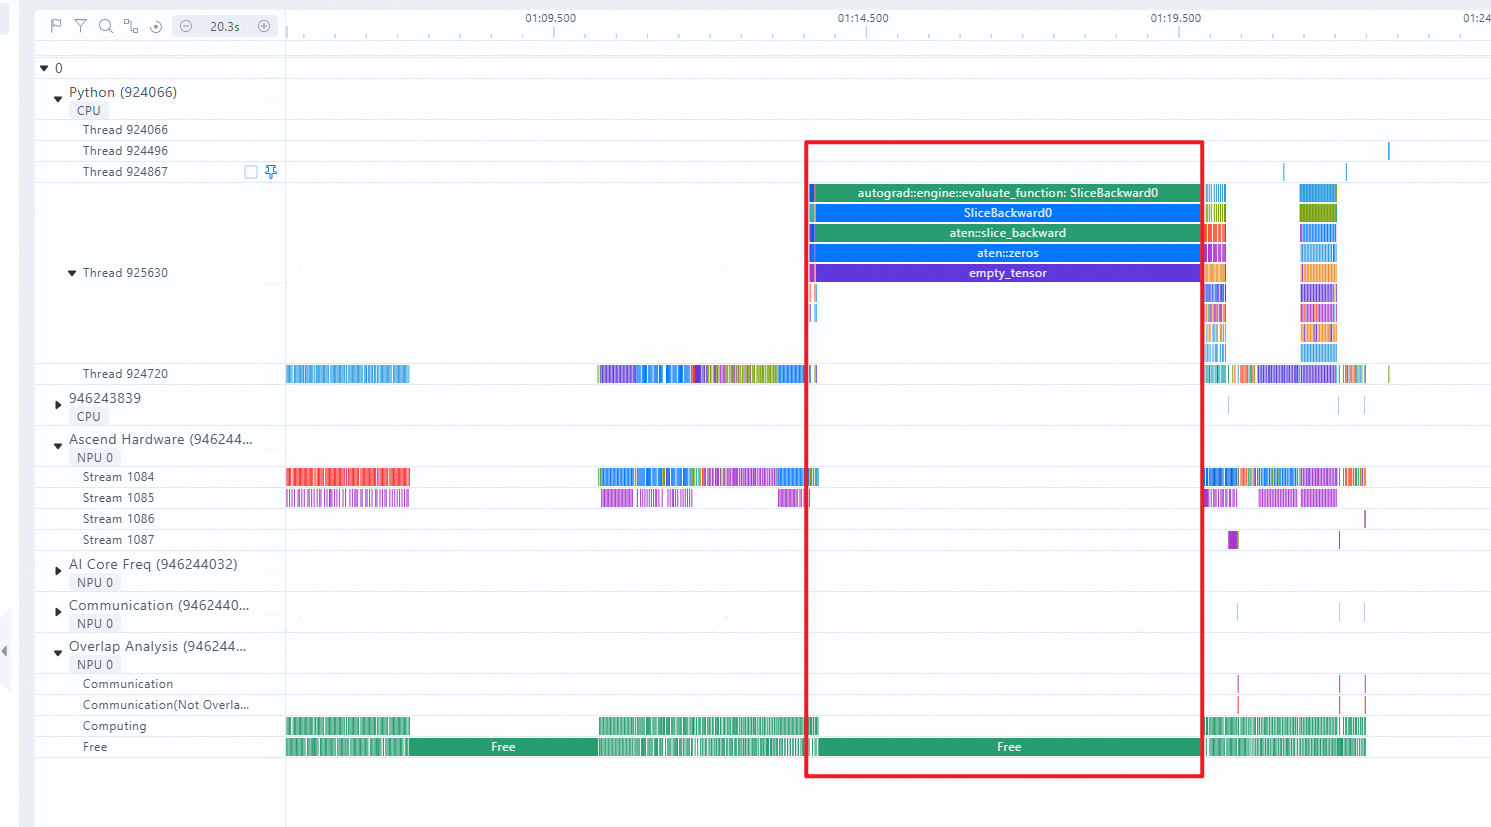The width and height of the screenshot is (1491, 827).
Task: Click the CPU badge under Python
Action: (89, 111)
